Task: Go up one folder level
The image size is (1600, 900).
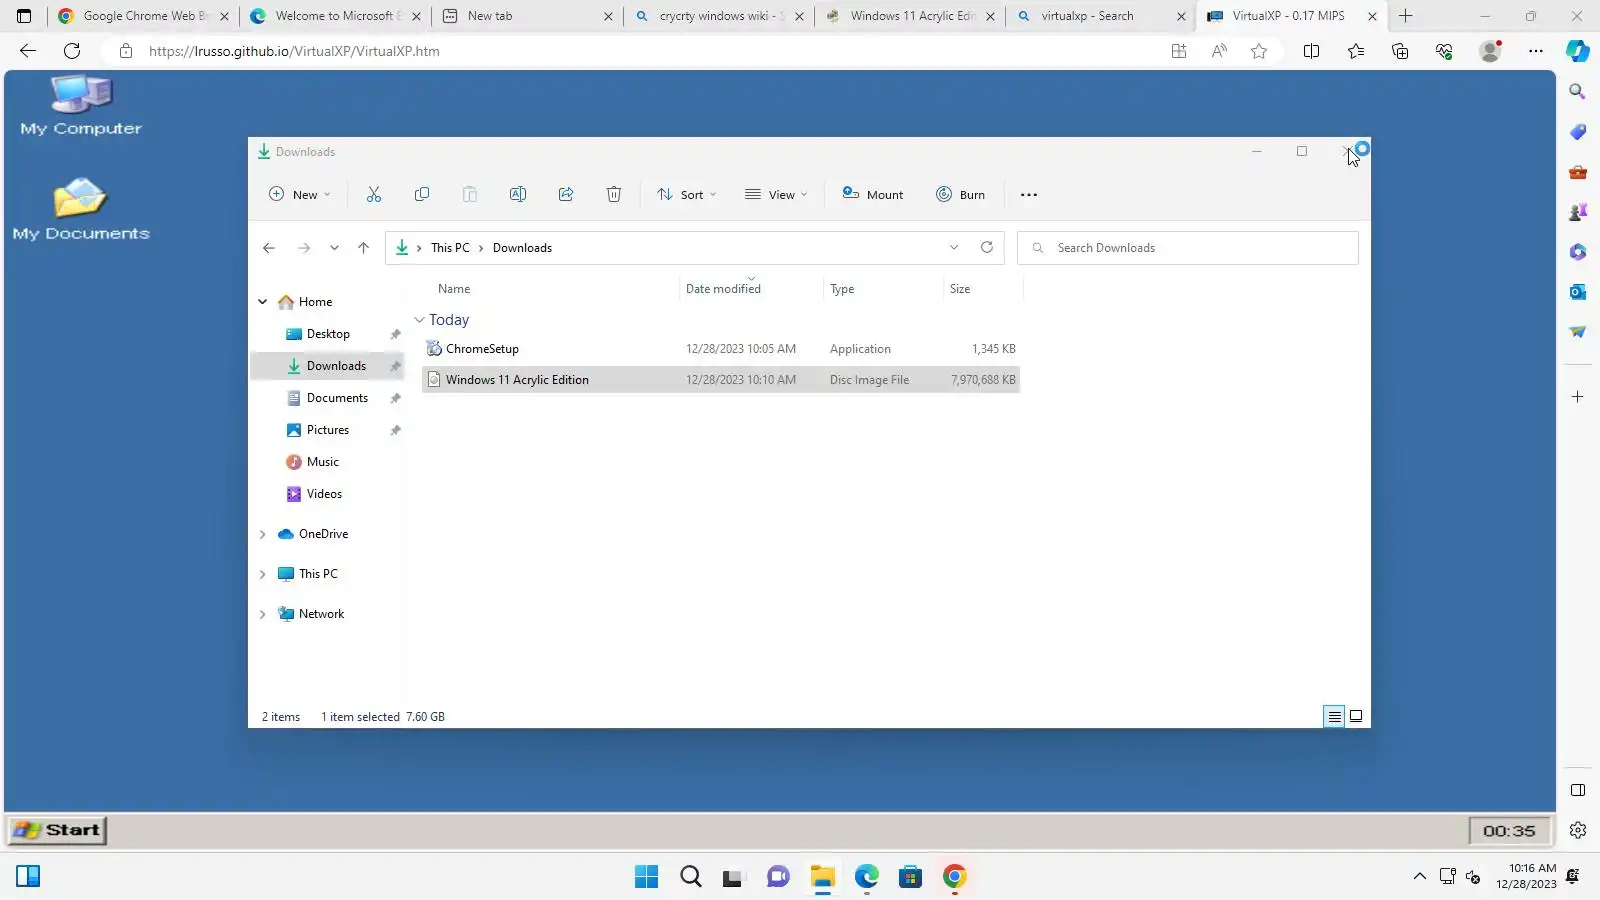Action: 363,248
